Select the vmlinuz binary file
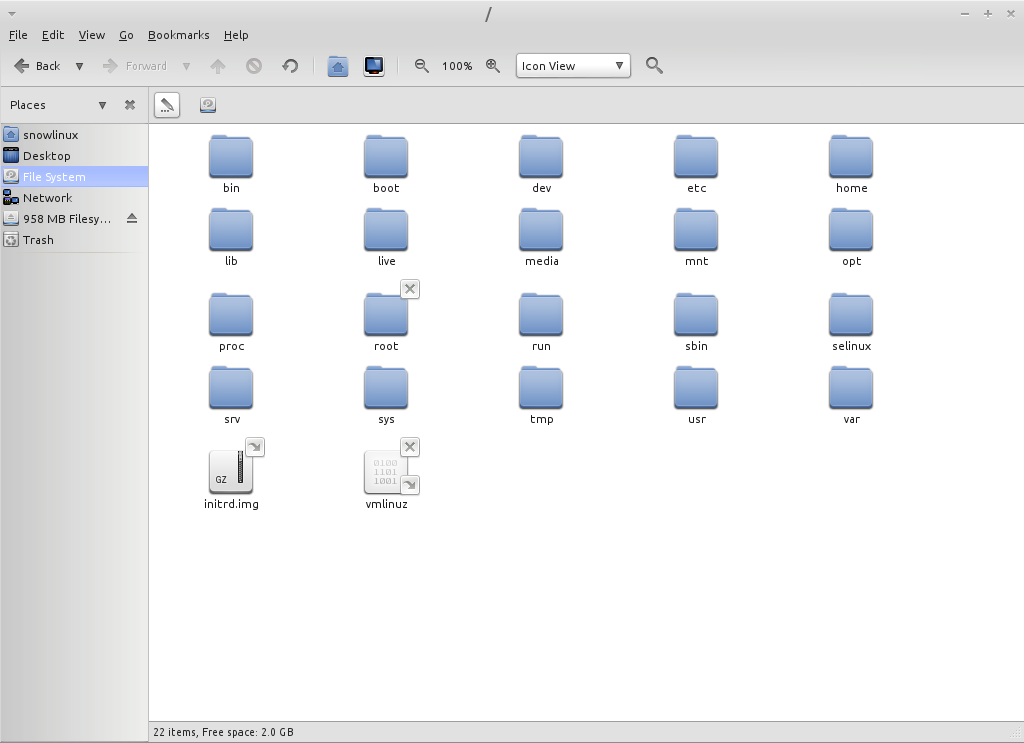This screenshot has width=1024, height=743. 386,475
